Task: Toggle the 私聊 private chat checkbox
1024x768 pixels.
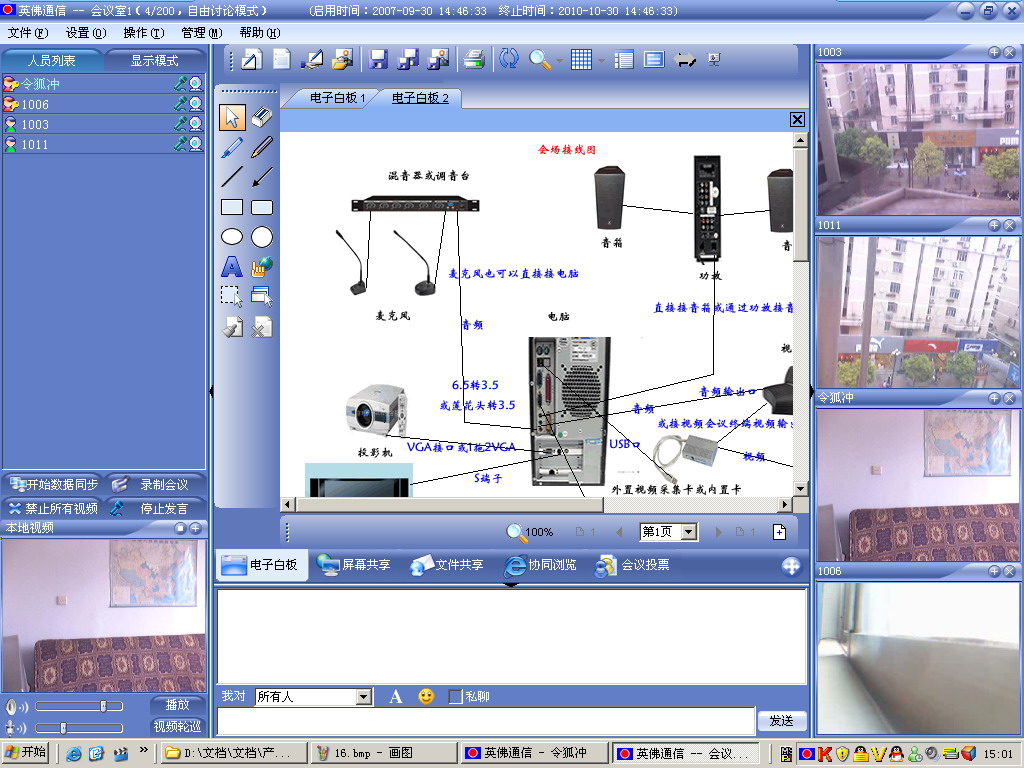Action: (x=455, y=696)
